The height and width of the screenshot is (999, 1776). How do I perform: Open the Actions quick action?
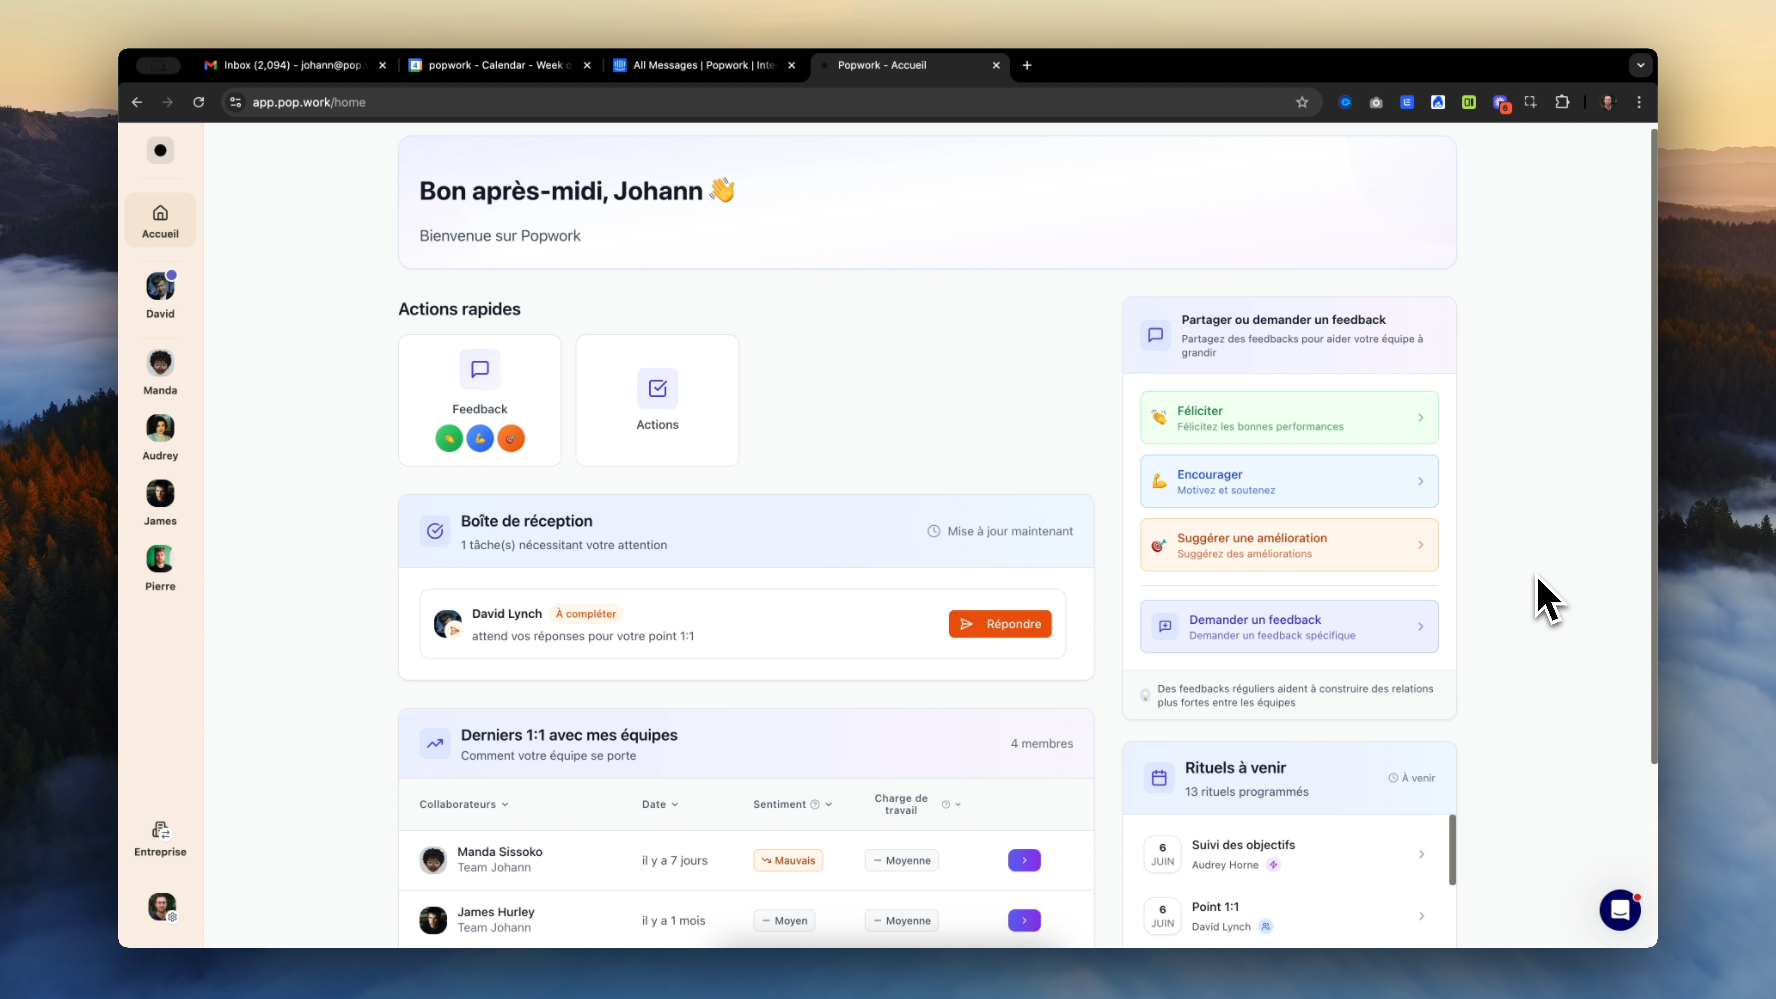click(657, 399)
